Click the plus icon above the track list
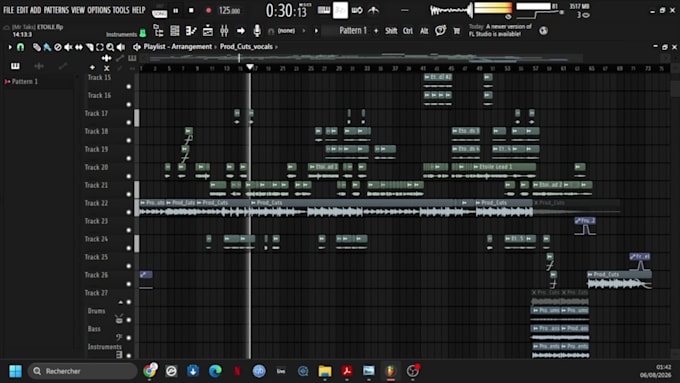 point(92,68)
